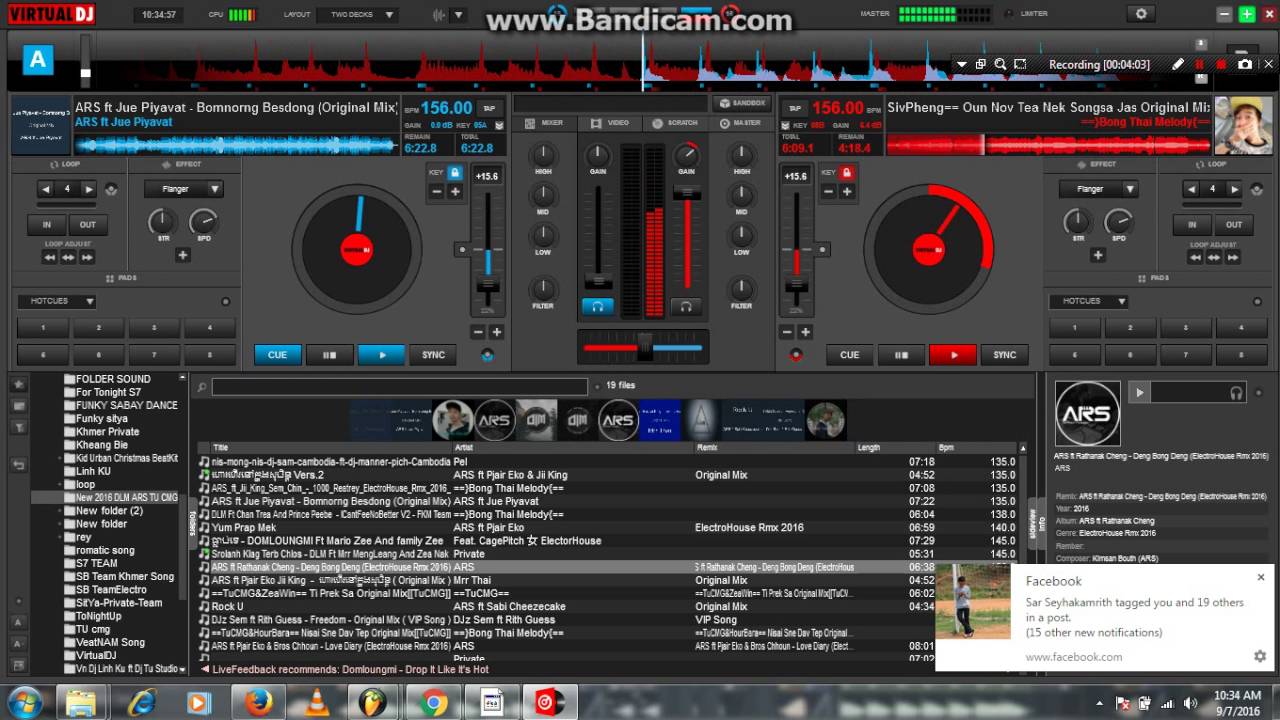Toggle the SANDBOX mode button
The width and height of the screenshot is (1280, 720).
741,103
